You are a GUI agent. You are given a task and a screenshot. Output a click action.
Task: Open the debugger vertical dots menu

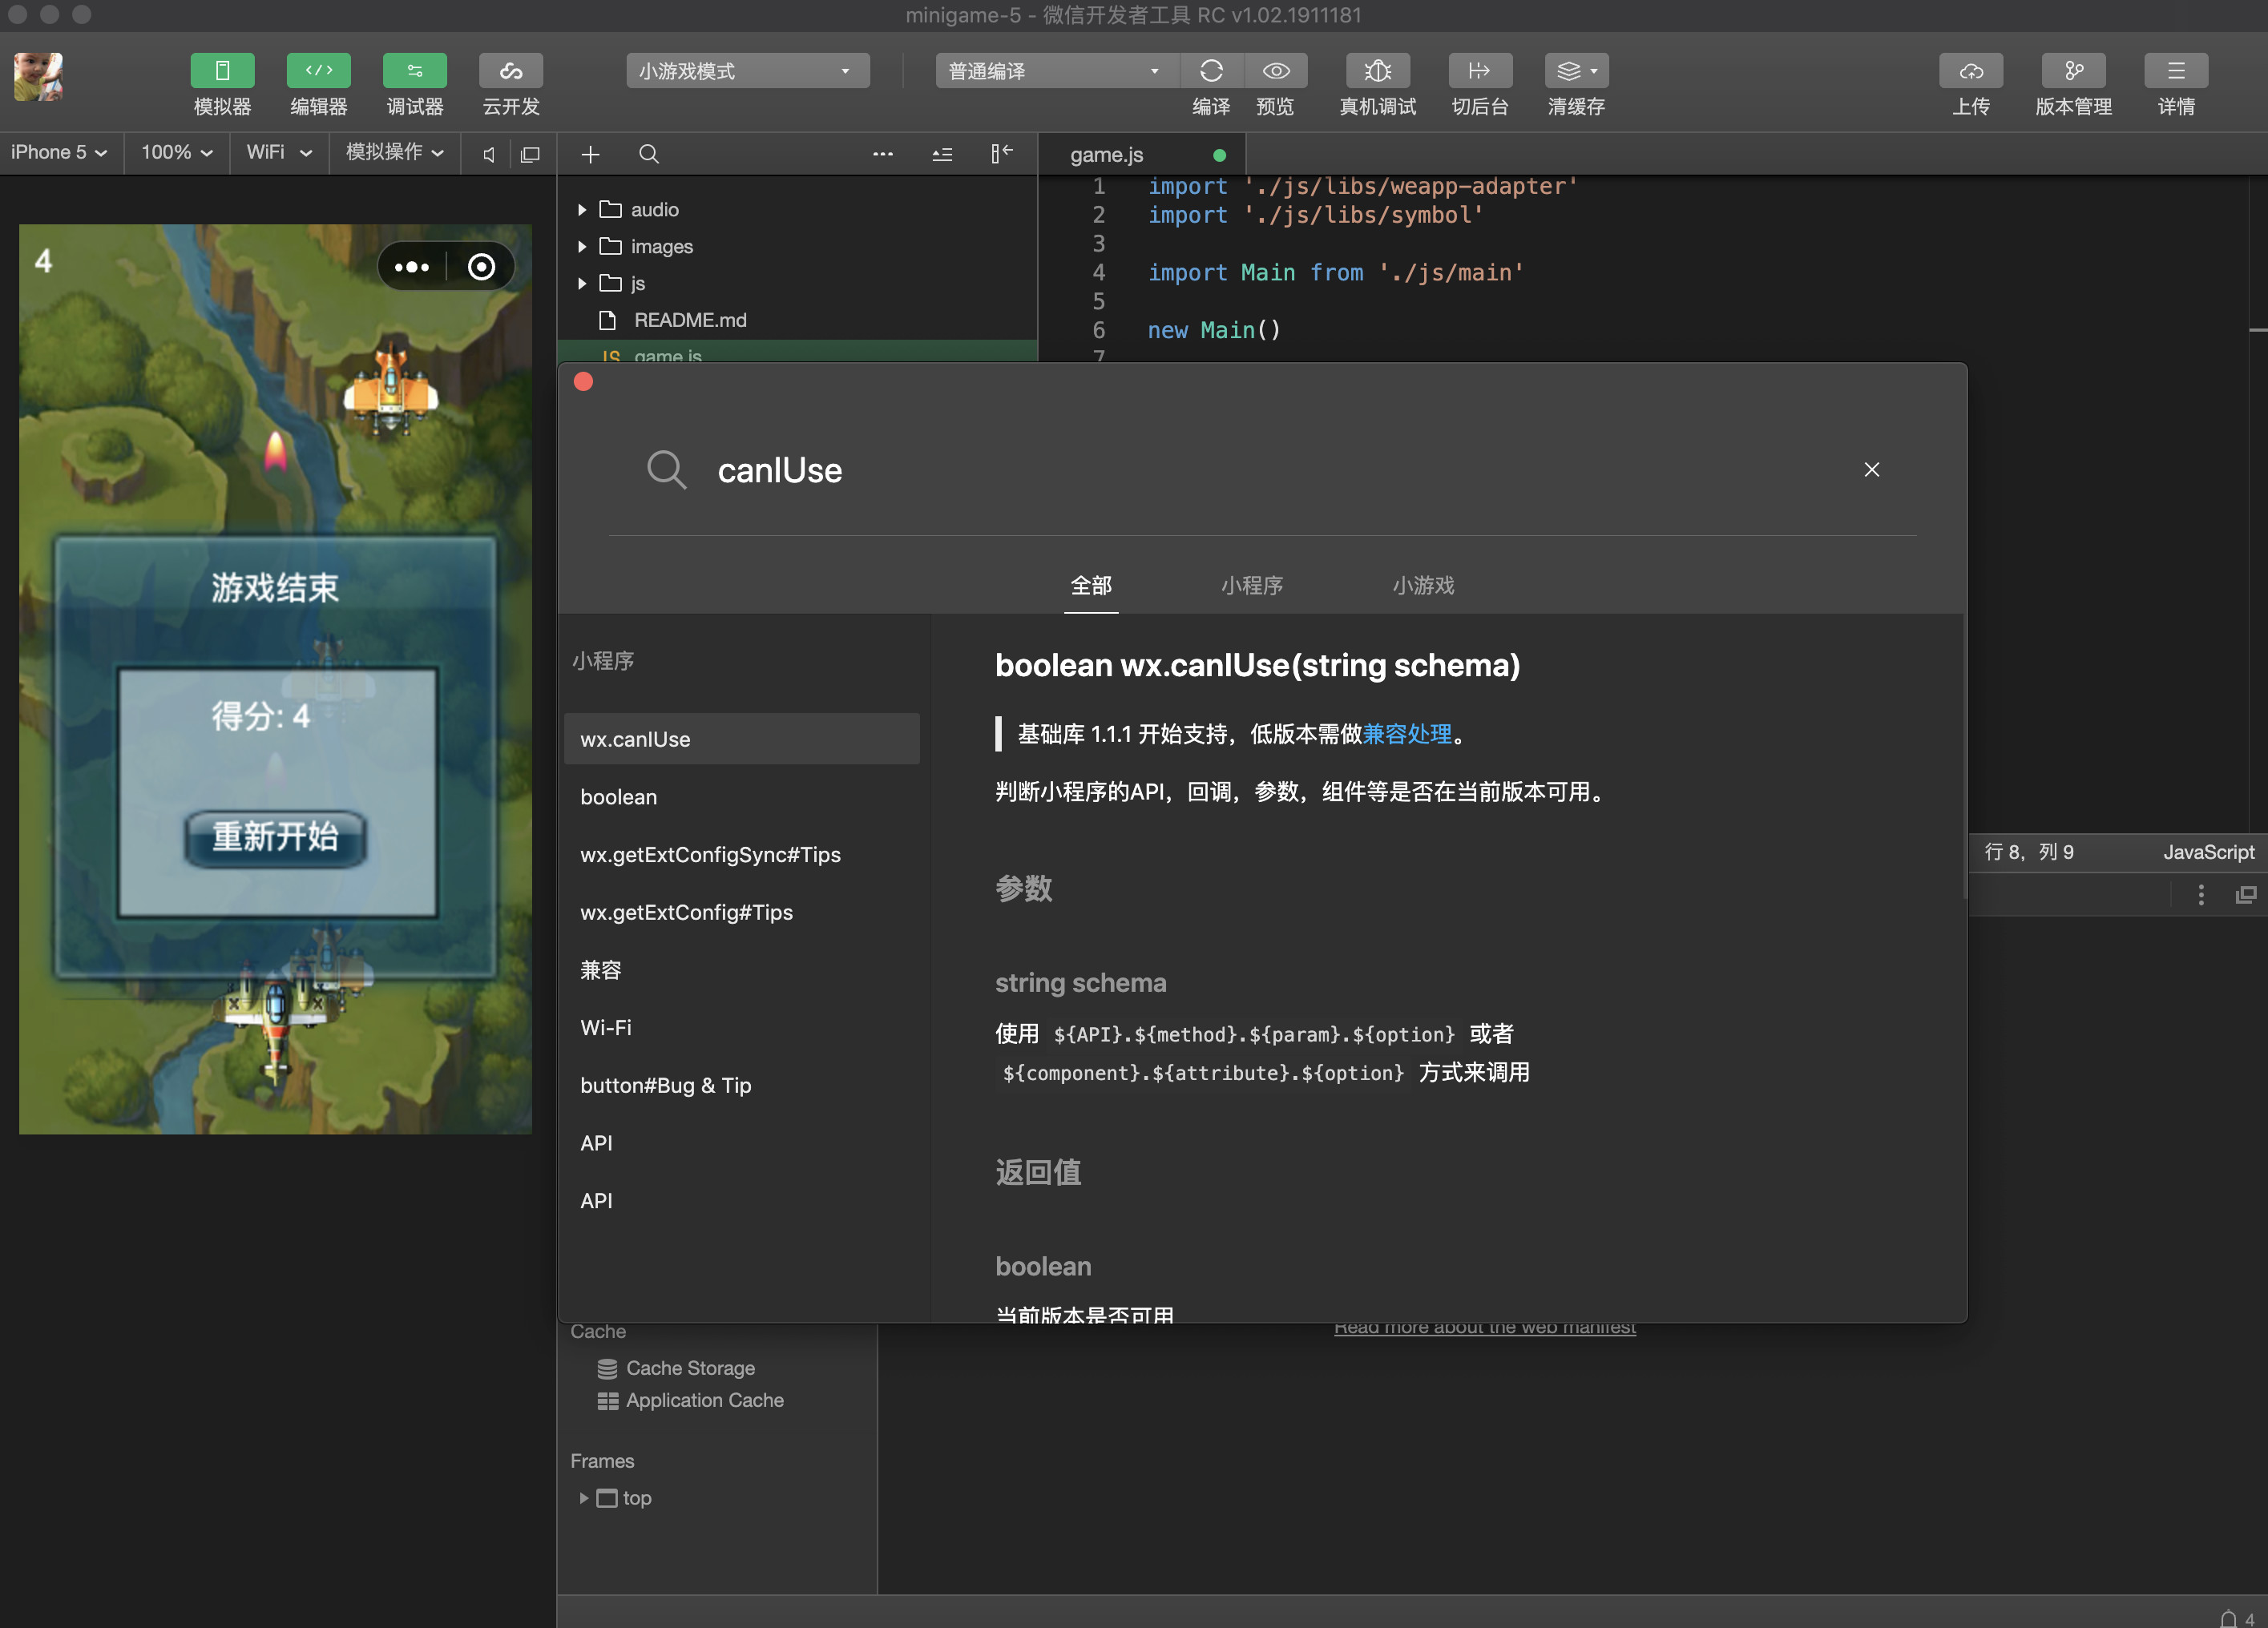coord(2200,895)
